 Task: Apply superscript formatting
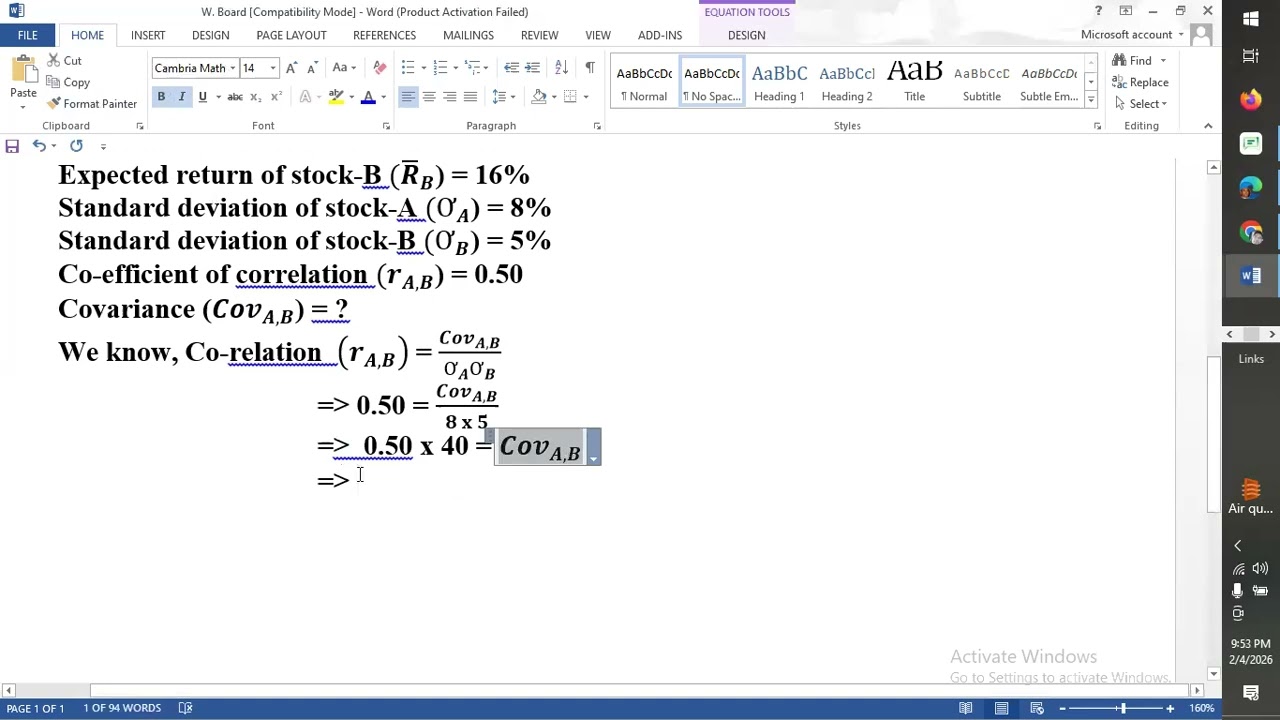tap(275, 97)
